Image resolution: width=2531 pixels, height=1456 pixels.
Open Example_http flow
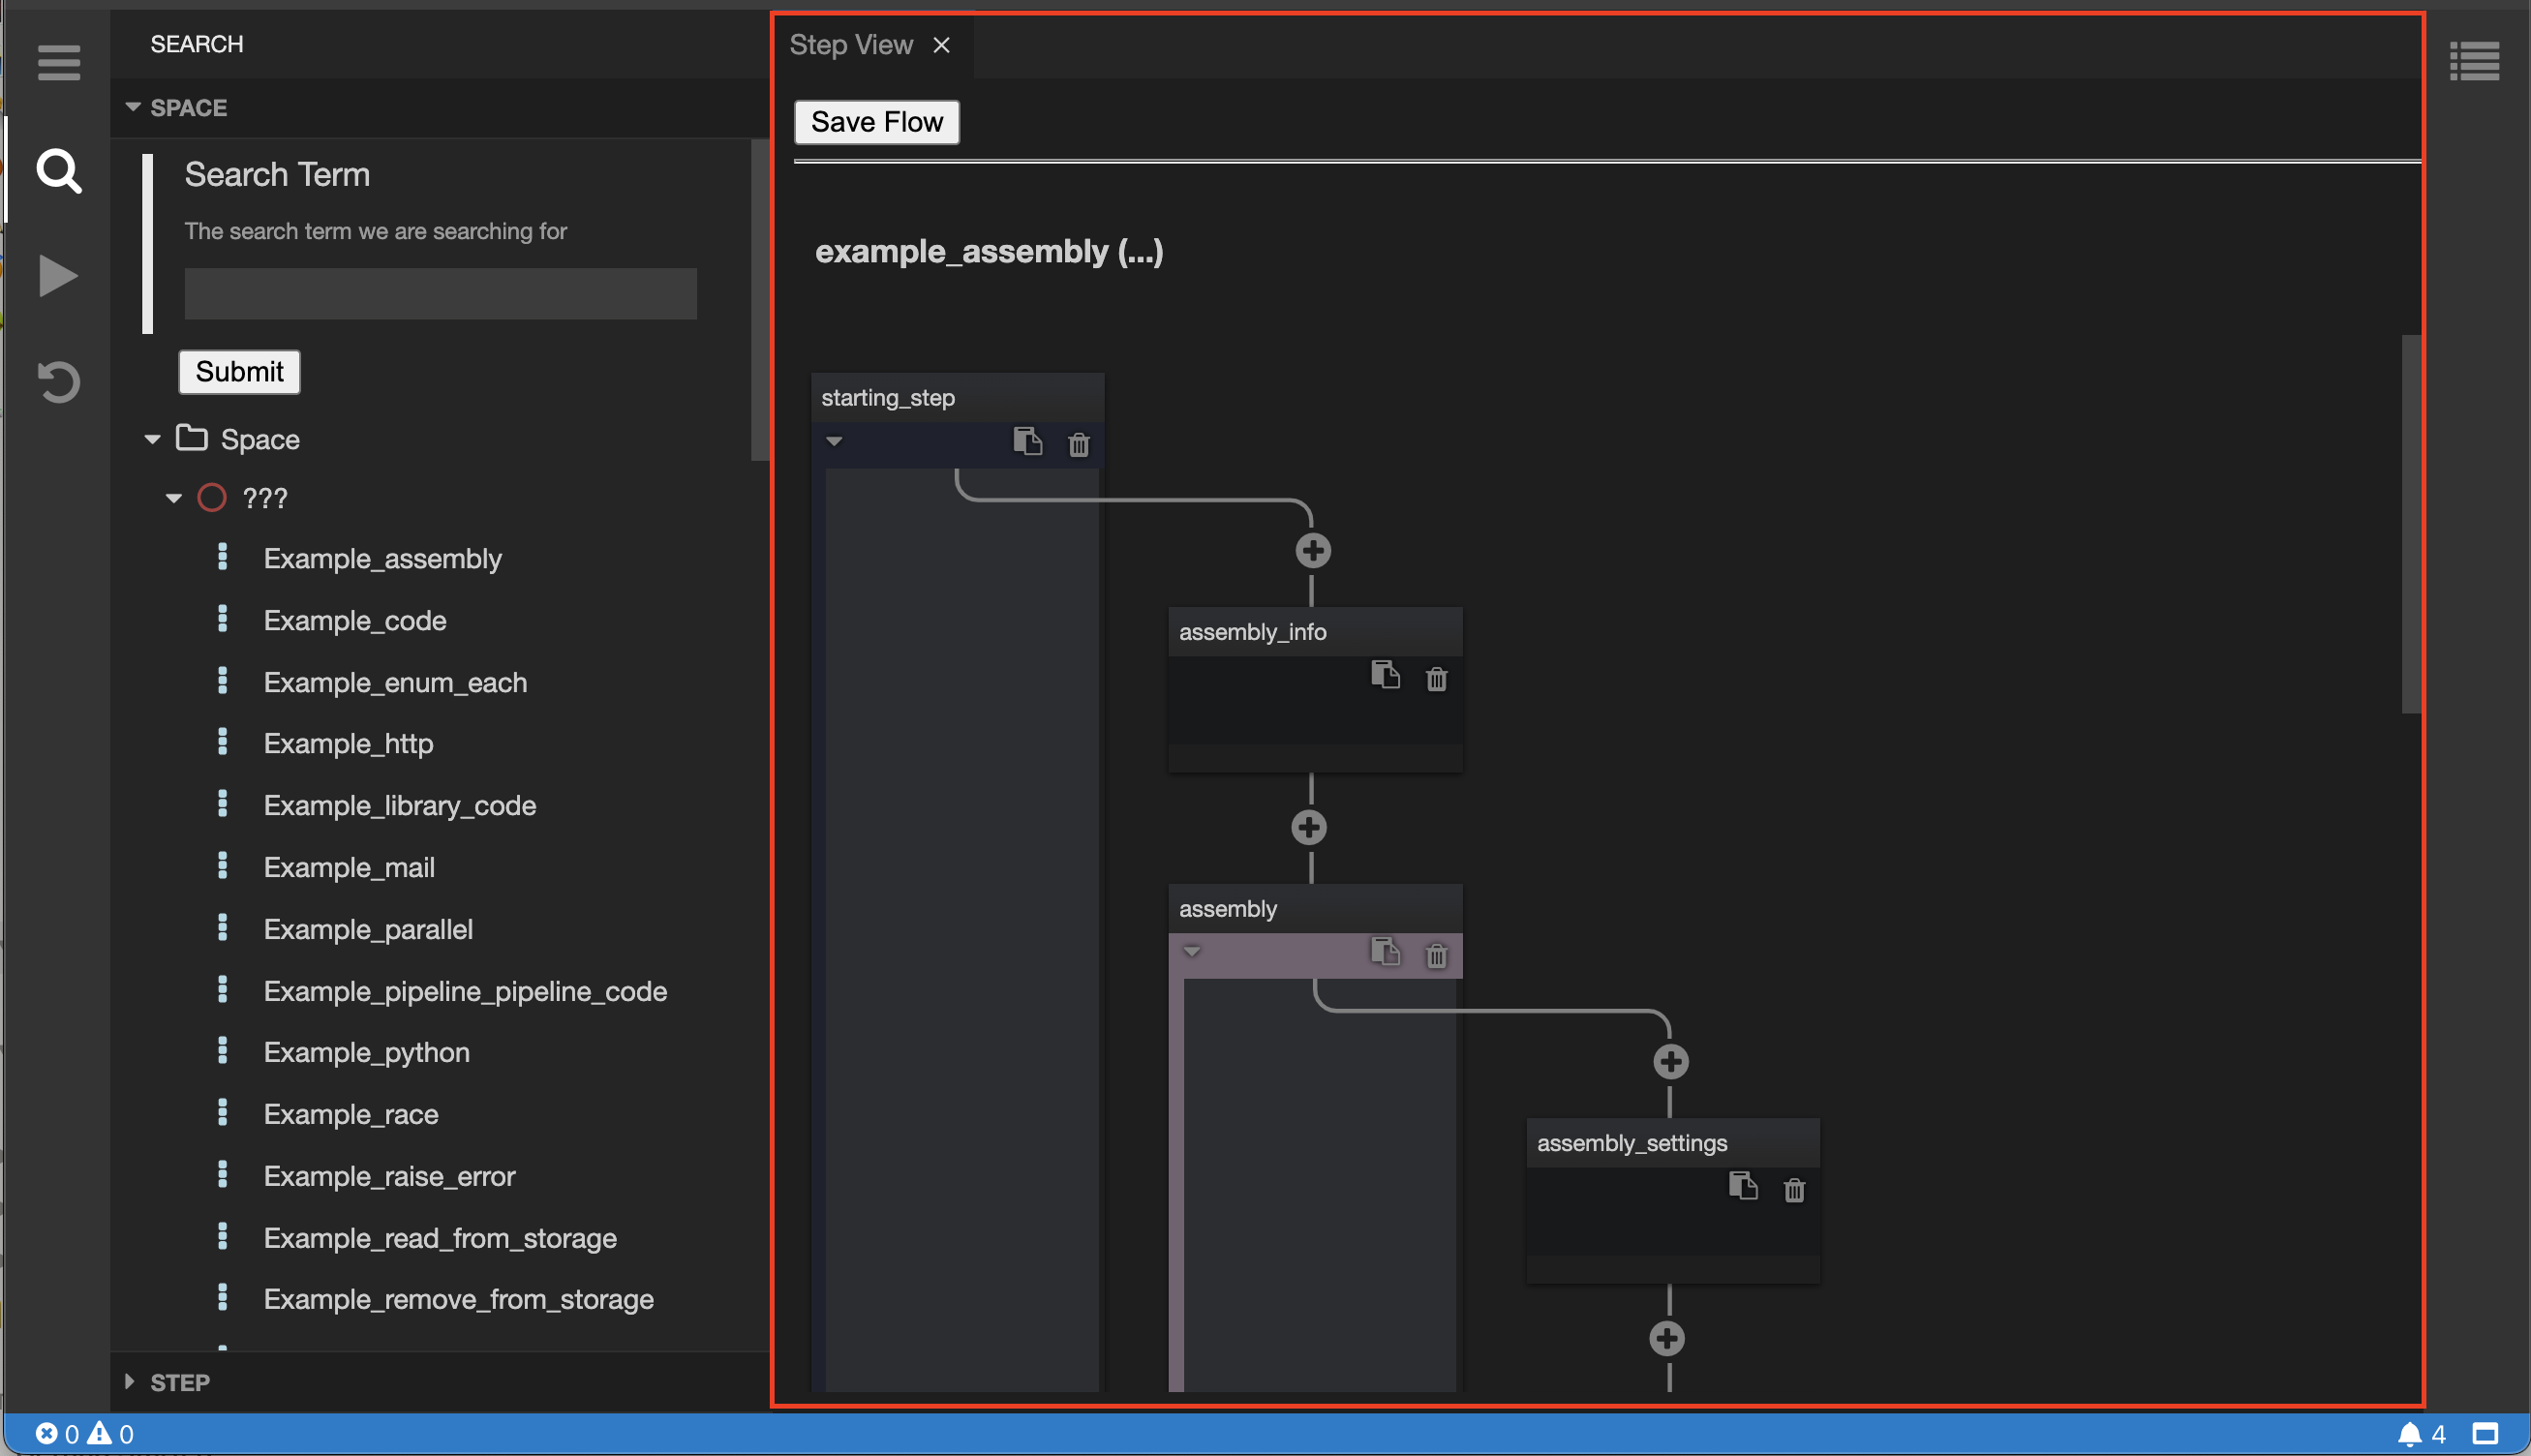pyautogui.click(x=348, y=744)
